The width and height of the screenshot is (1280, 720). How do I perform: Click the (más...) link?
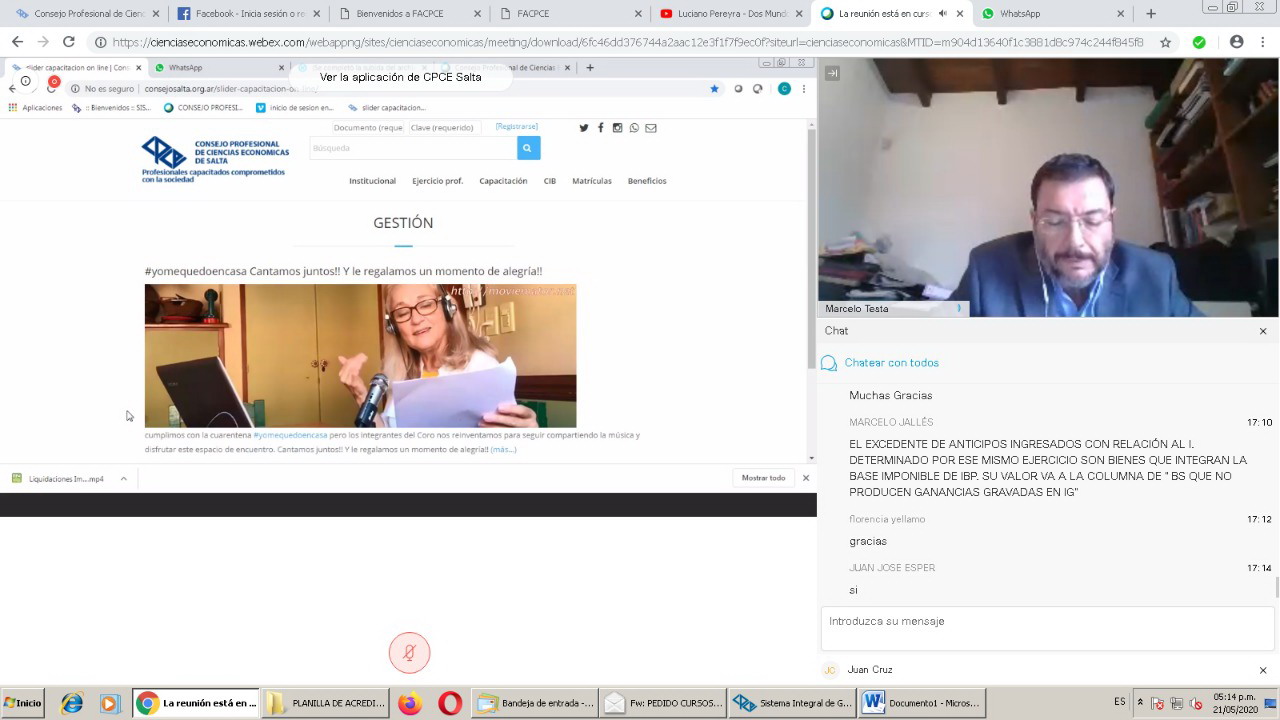click(503, 449)
